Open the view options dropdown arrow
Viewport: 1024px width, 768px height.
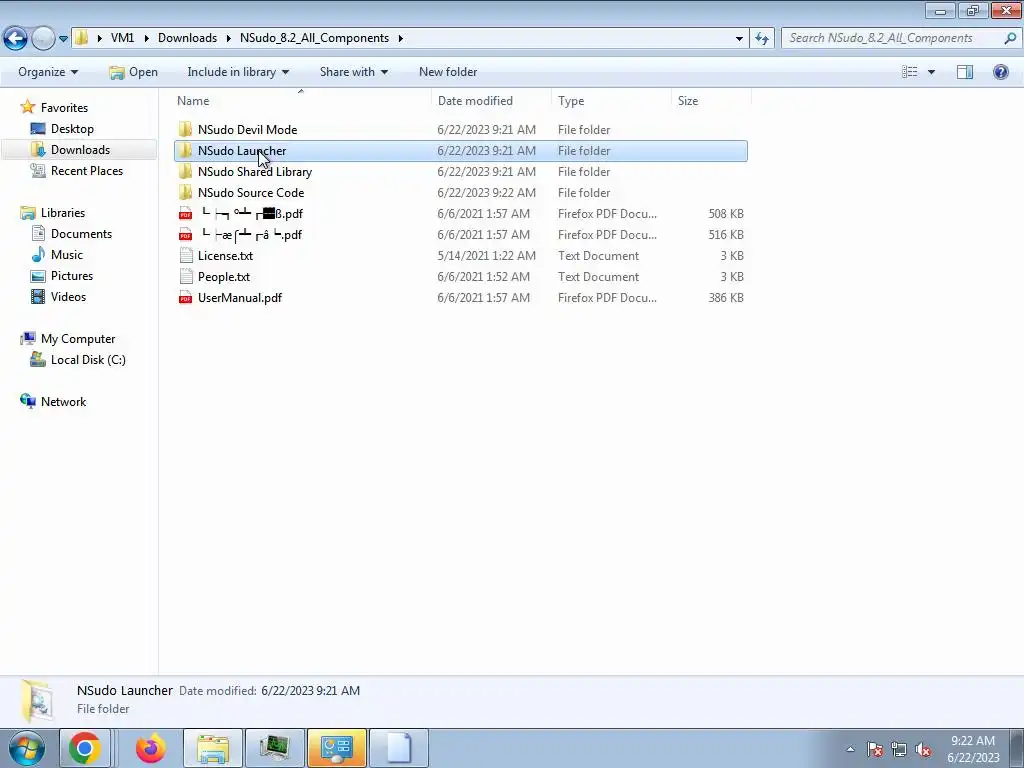pyautogui.click(x=931, y=72)
